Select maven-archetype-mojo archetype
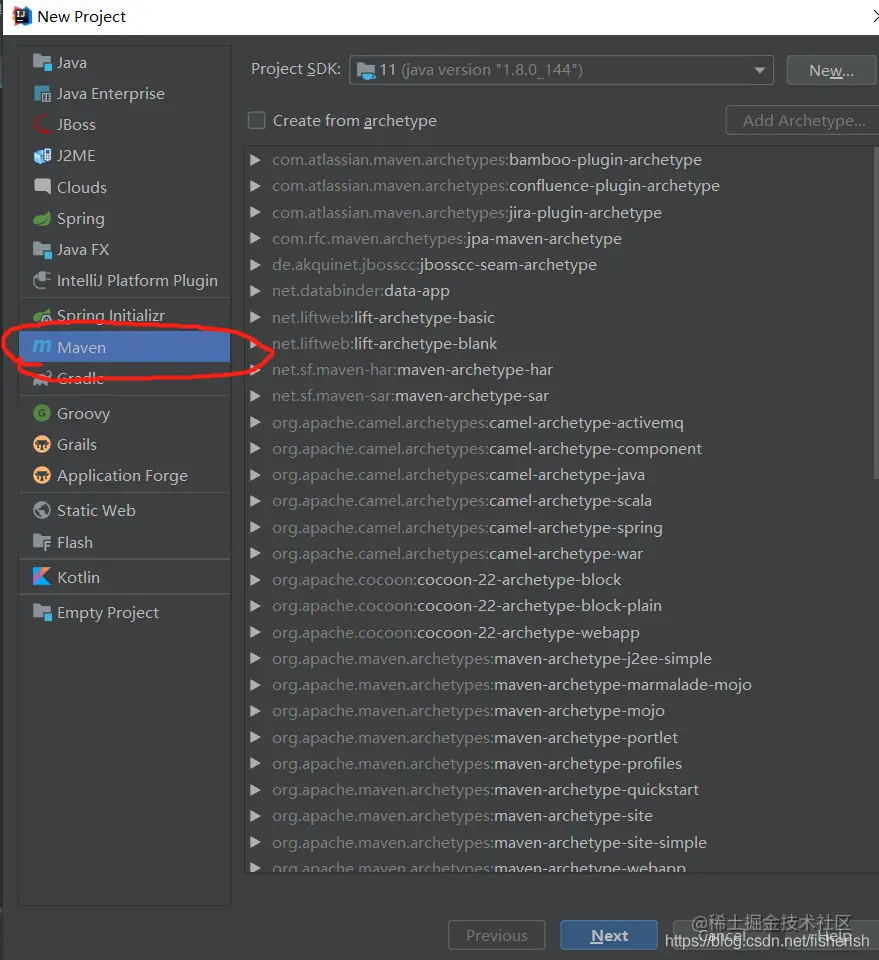 pos(468,711)
